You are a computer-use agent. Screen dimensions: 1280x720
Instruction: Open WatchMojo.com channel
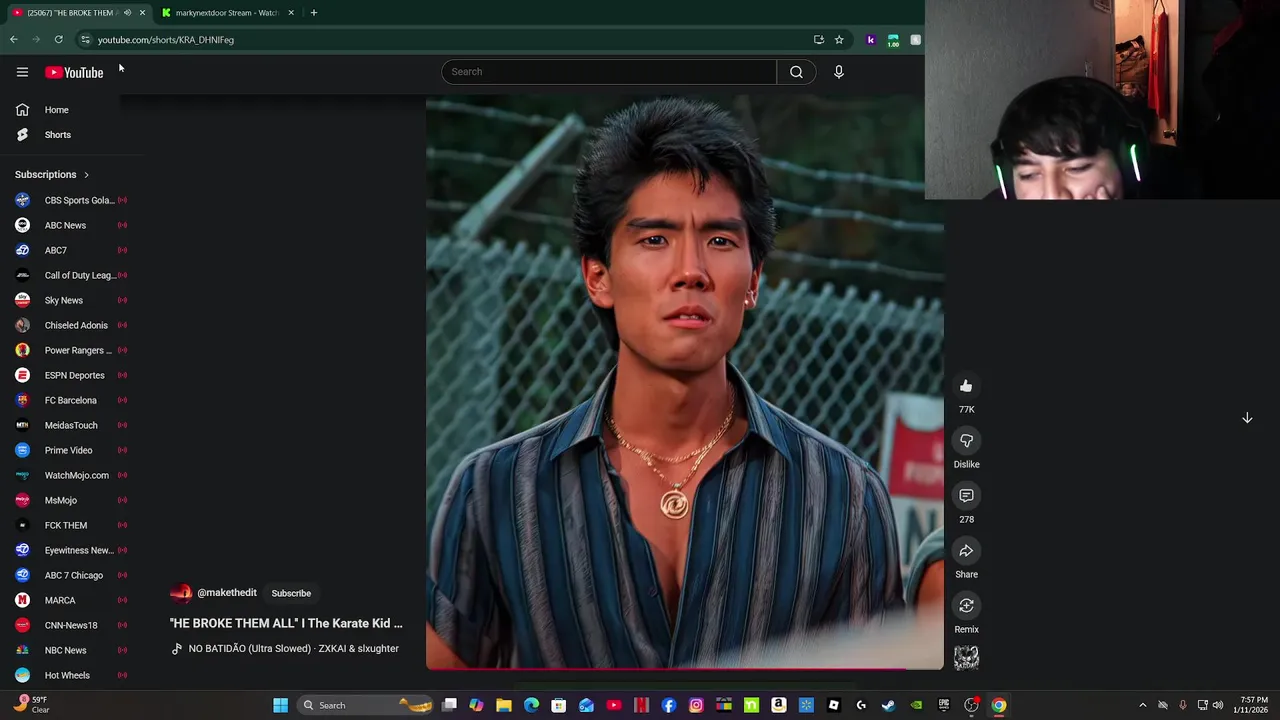coord(70,475)
